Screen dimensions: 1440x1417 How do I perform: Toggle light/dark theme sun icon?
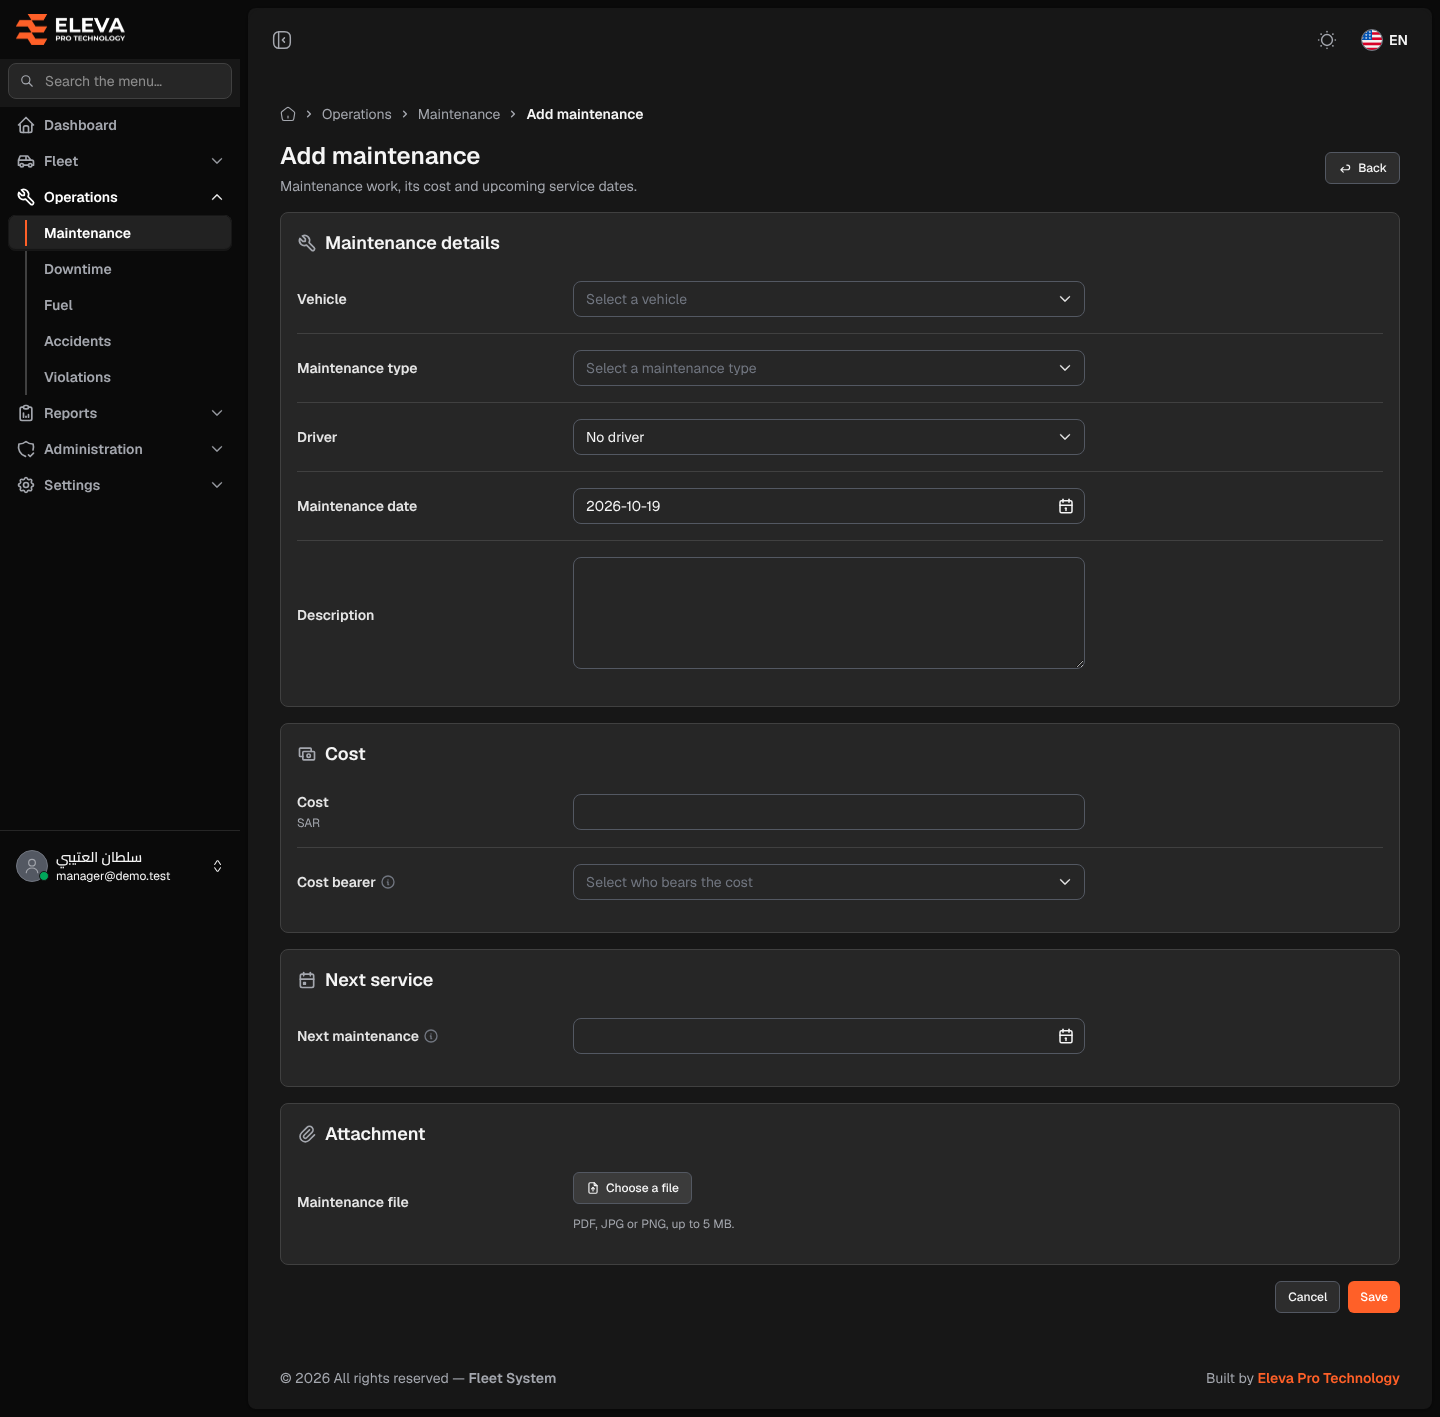(1327, 40)
